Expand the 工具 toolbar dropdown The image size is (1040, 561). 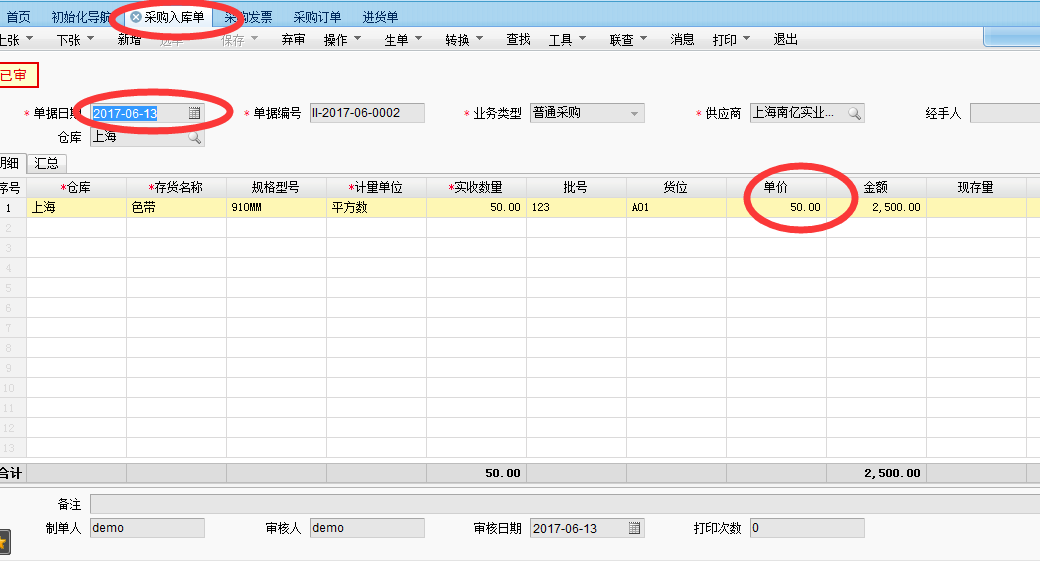(x=567, y=40)
